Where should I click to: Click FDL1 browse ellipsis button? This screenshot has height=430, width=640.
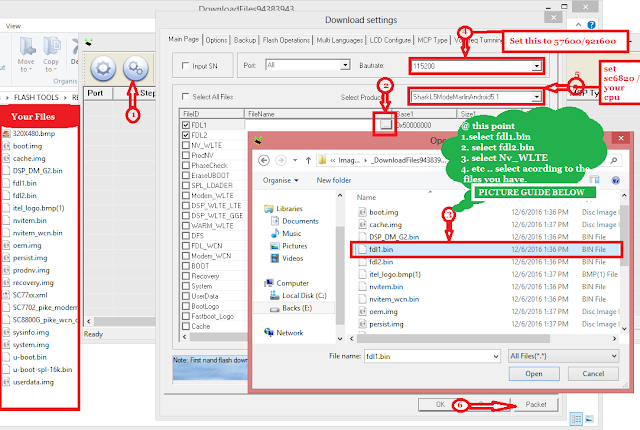click(x=385, y=125)
